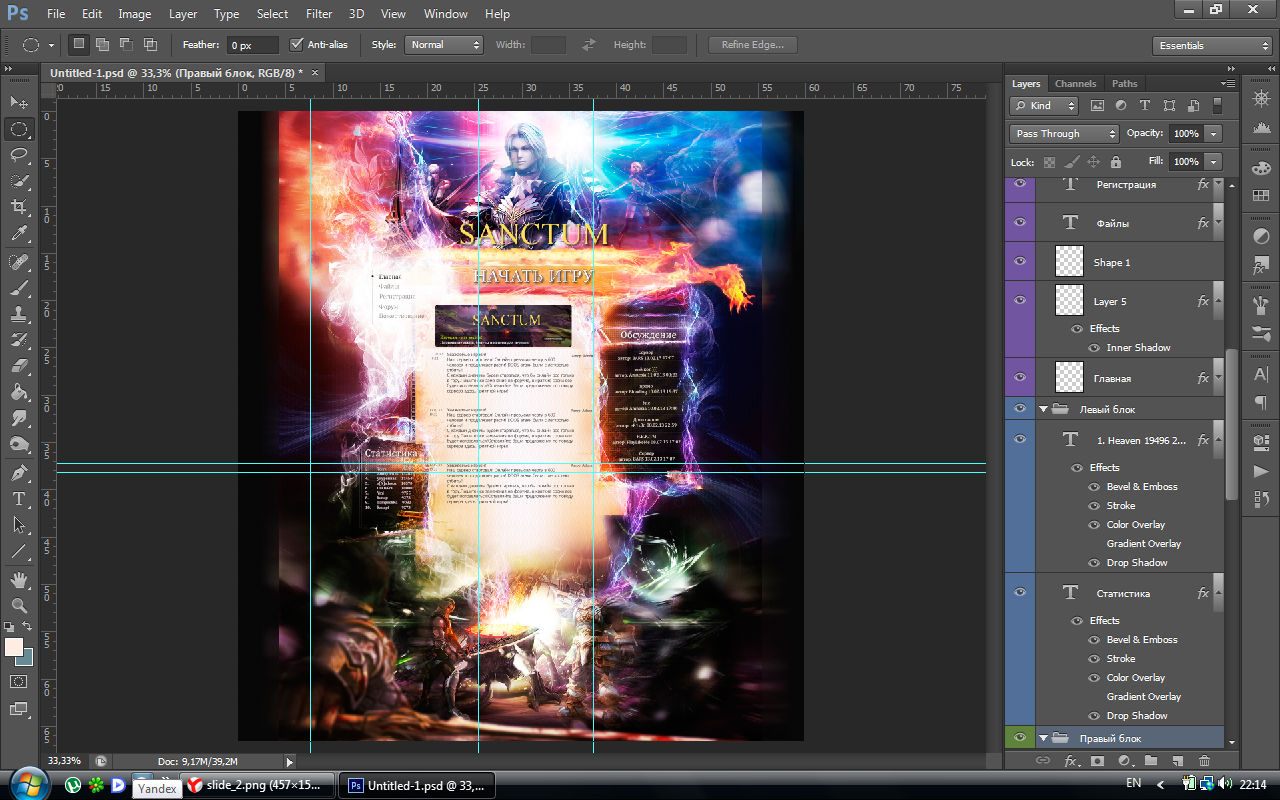Hide the Регистрация layer
1280x800 pixels.
[x=1020, y=184]
